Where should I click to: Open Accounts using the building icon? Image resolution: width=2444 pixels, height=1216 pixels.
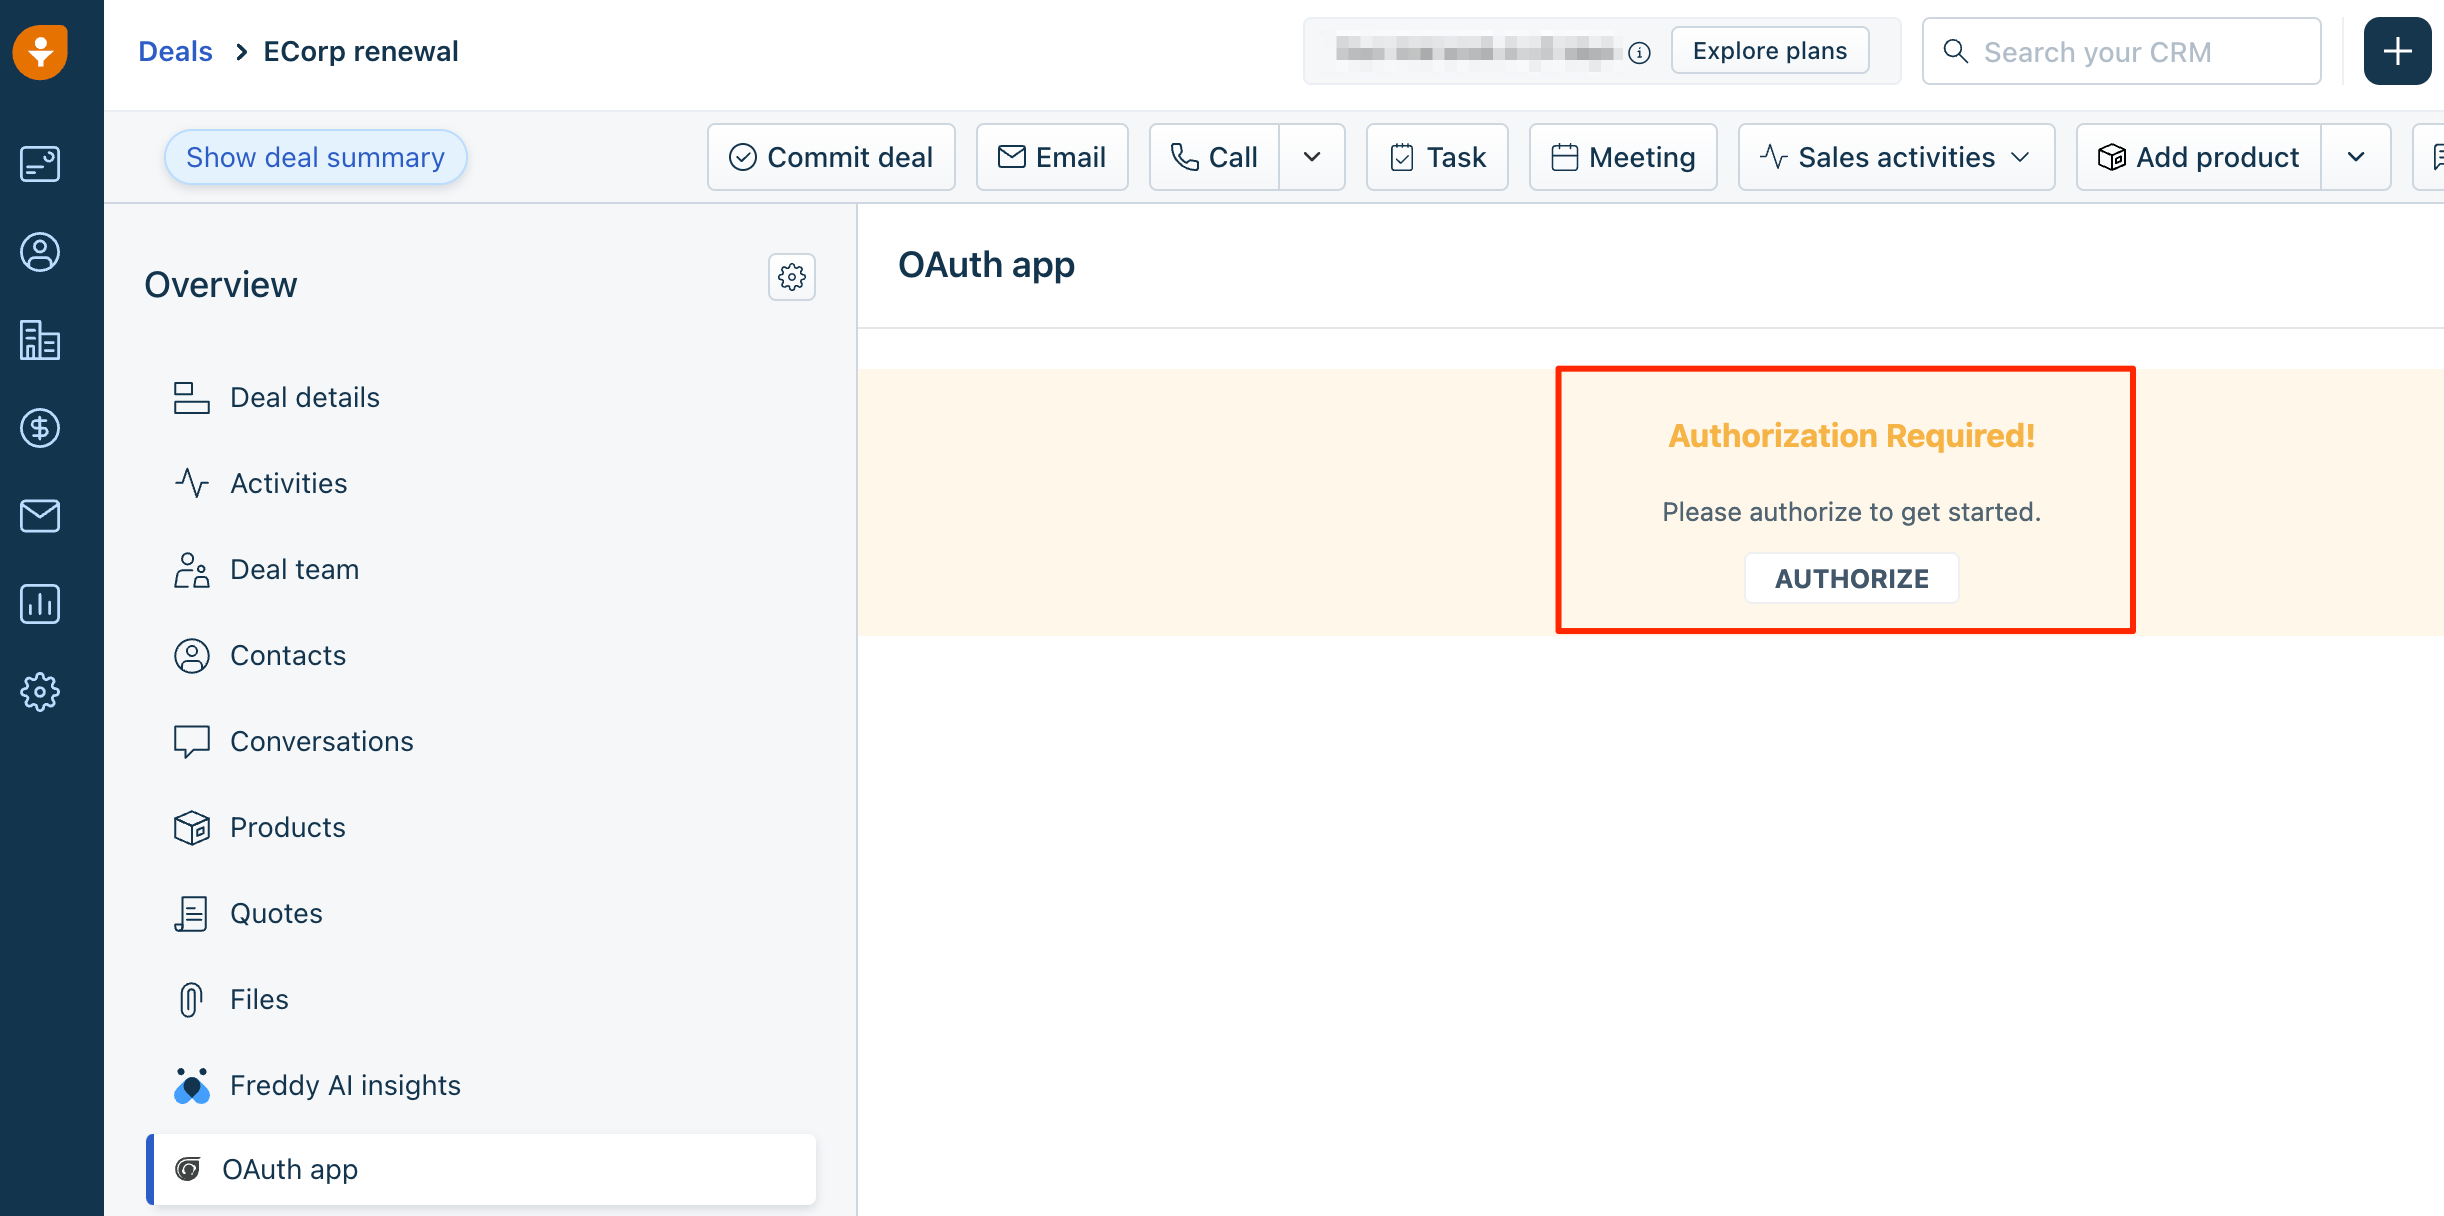point(39,340)
